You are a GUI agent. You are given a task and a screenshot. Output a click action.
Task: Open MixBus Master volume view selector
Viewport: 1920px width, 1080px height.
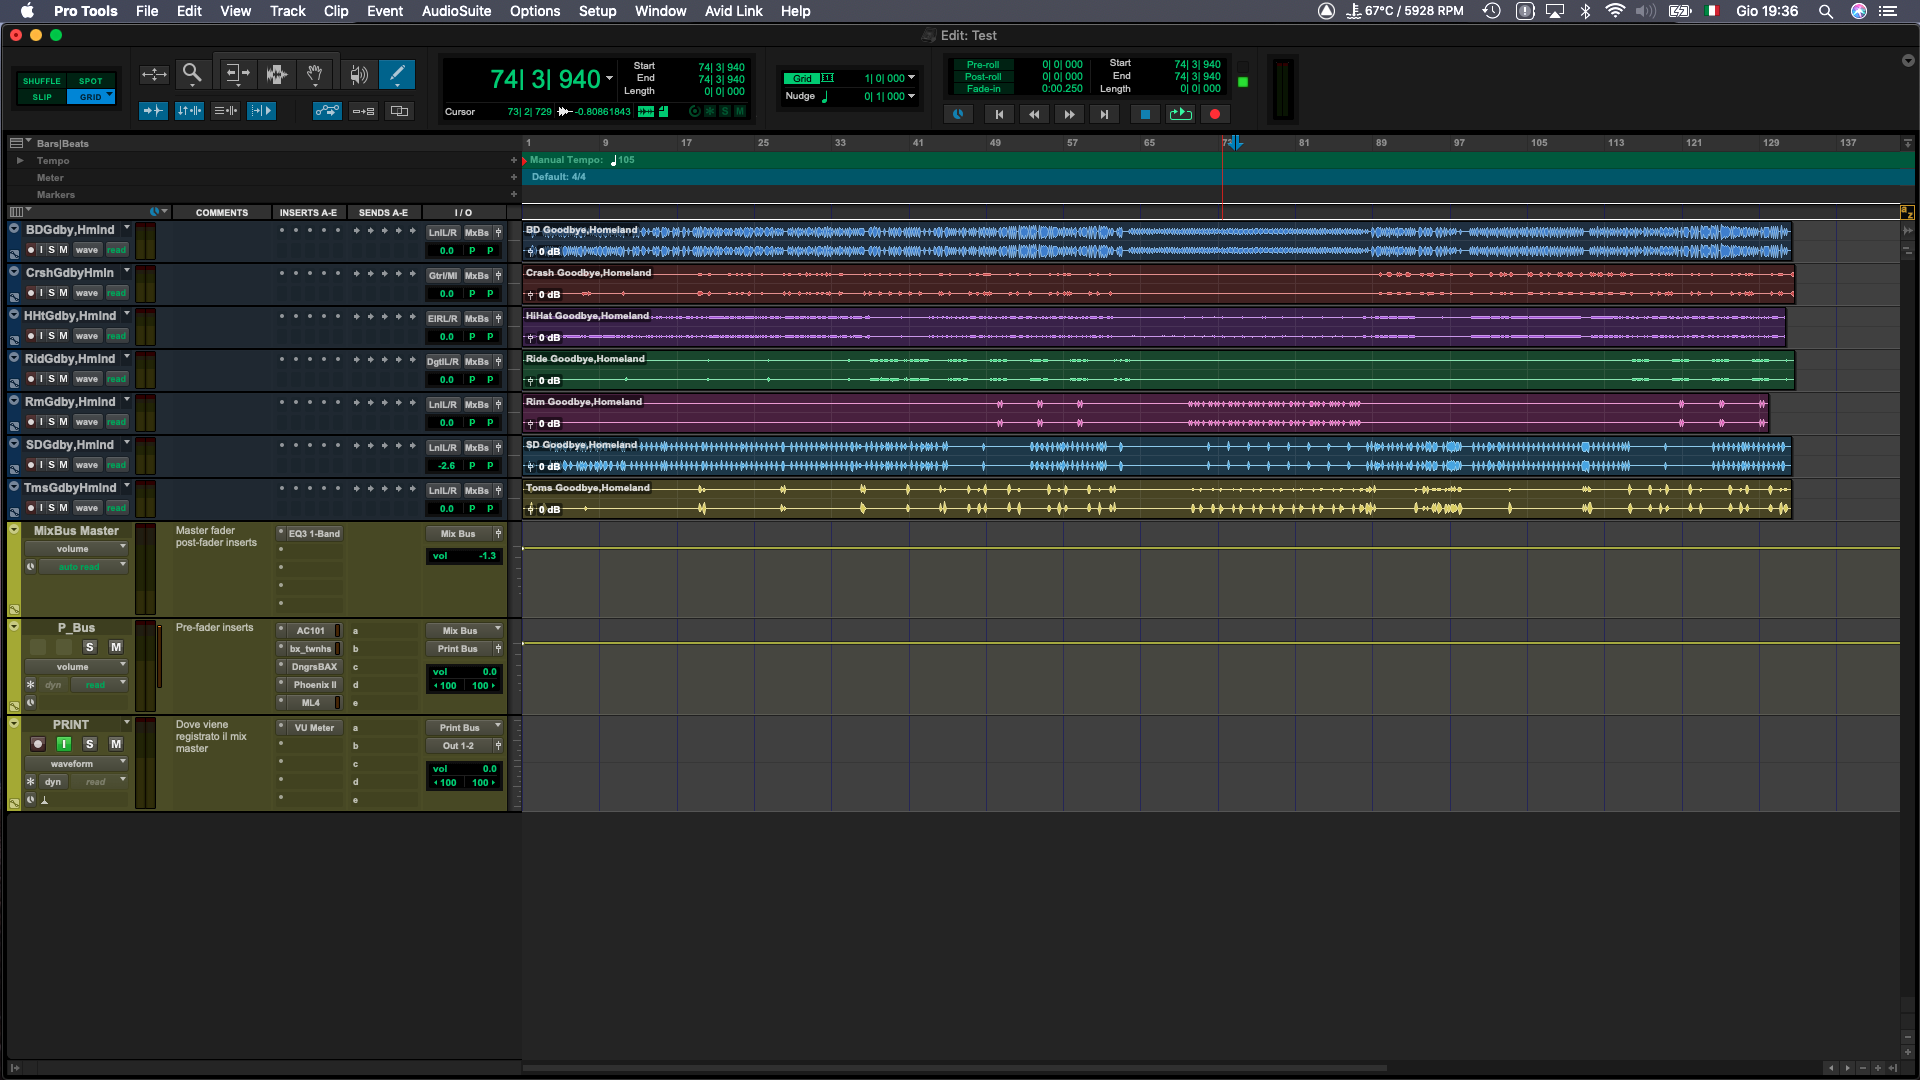click(78, 549)
